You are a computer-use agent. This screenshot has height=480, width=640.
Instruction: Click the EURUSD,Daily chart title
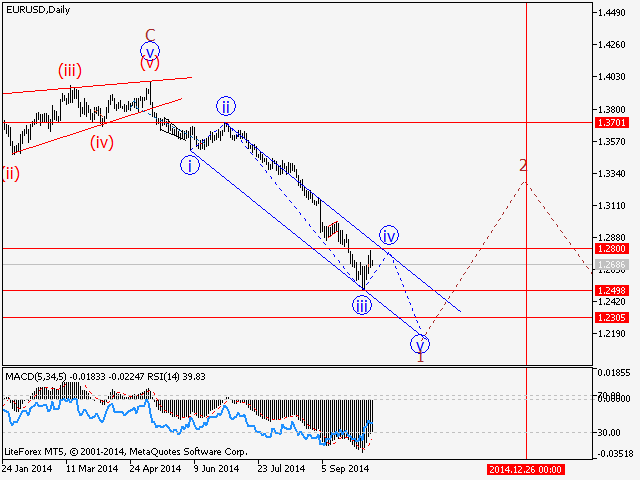(x=38, y=10)
